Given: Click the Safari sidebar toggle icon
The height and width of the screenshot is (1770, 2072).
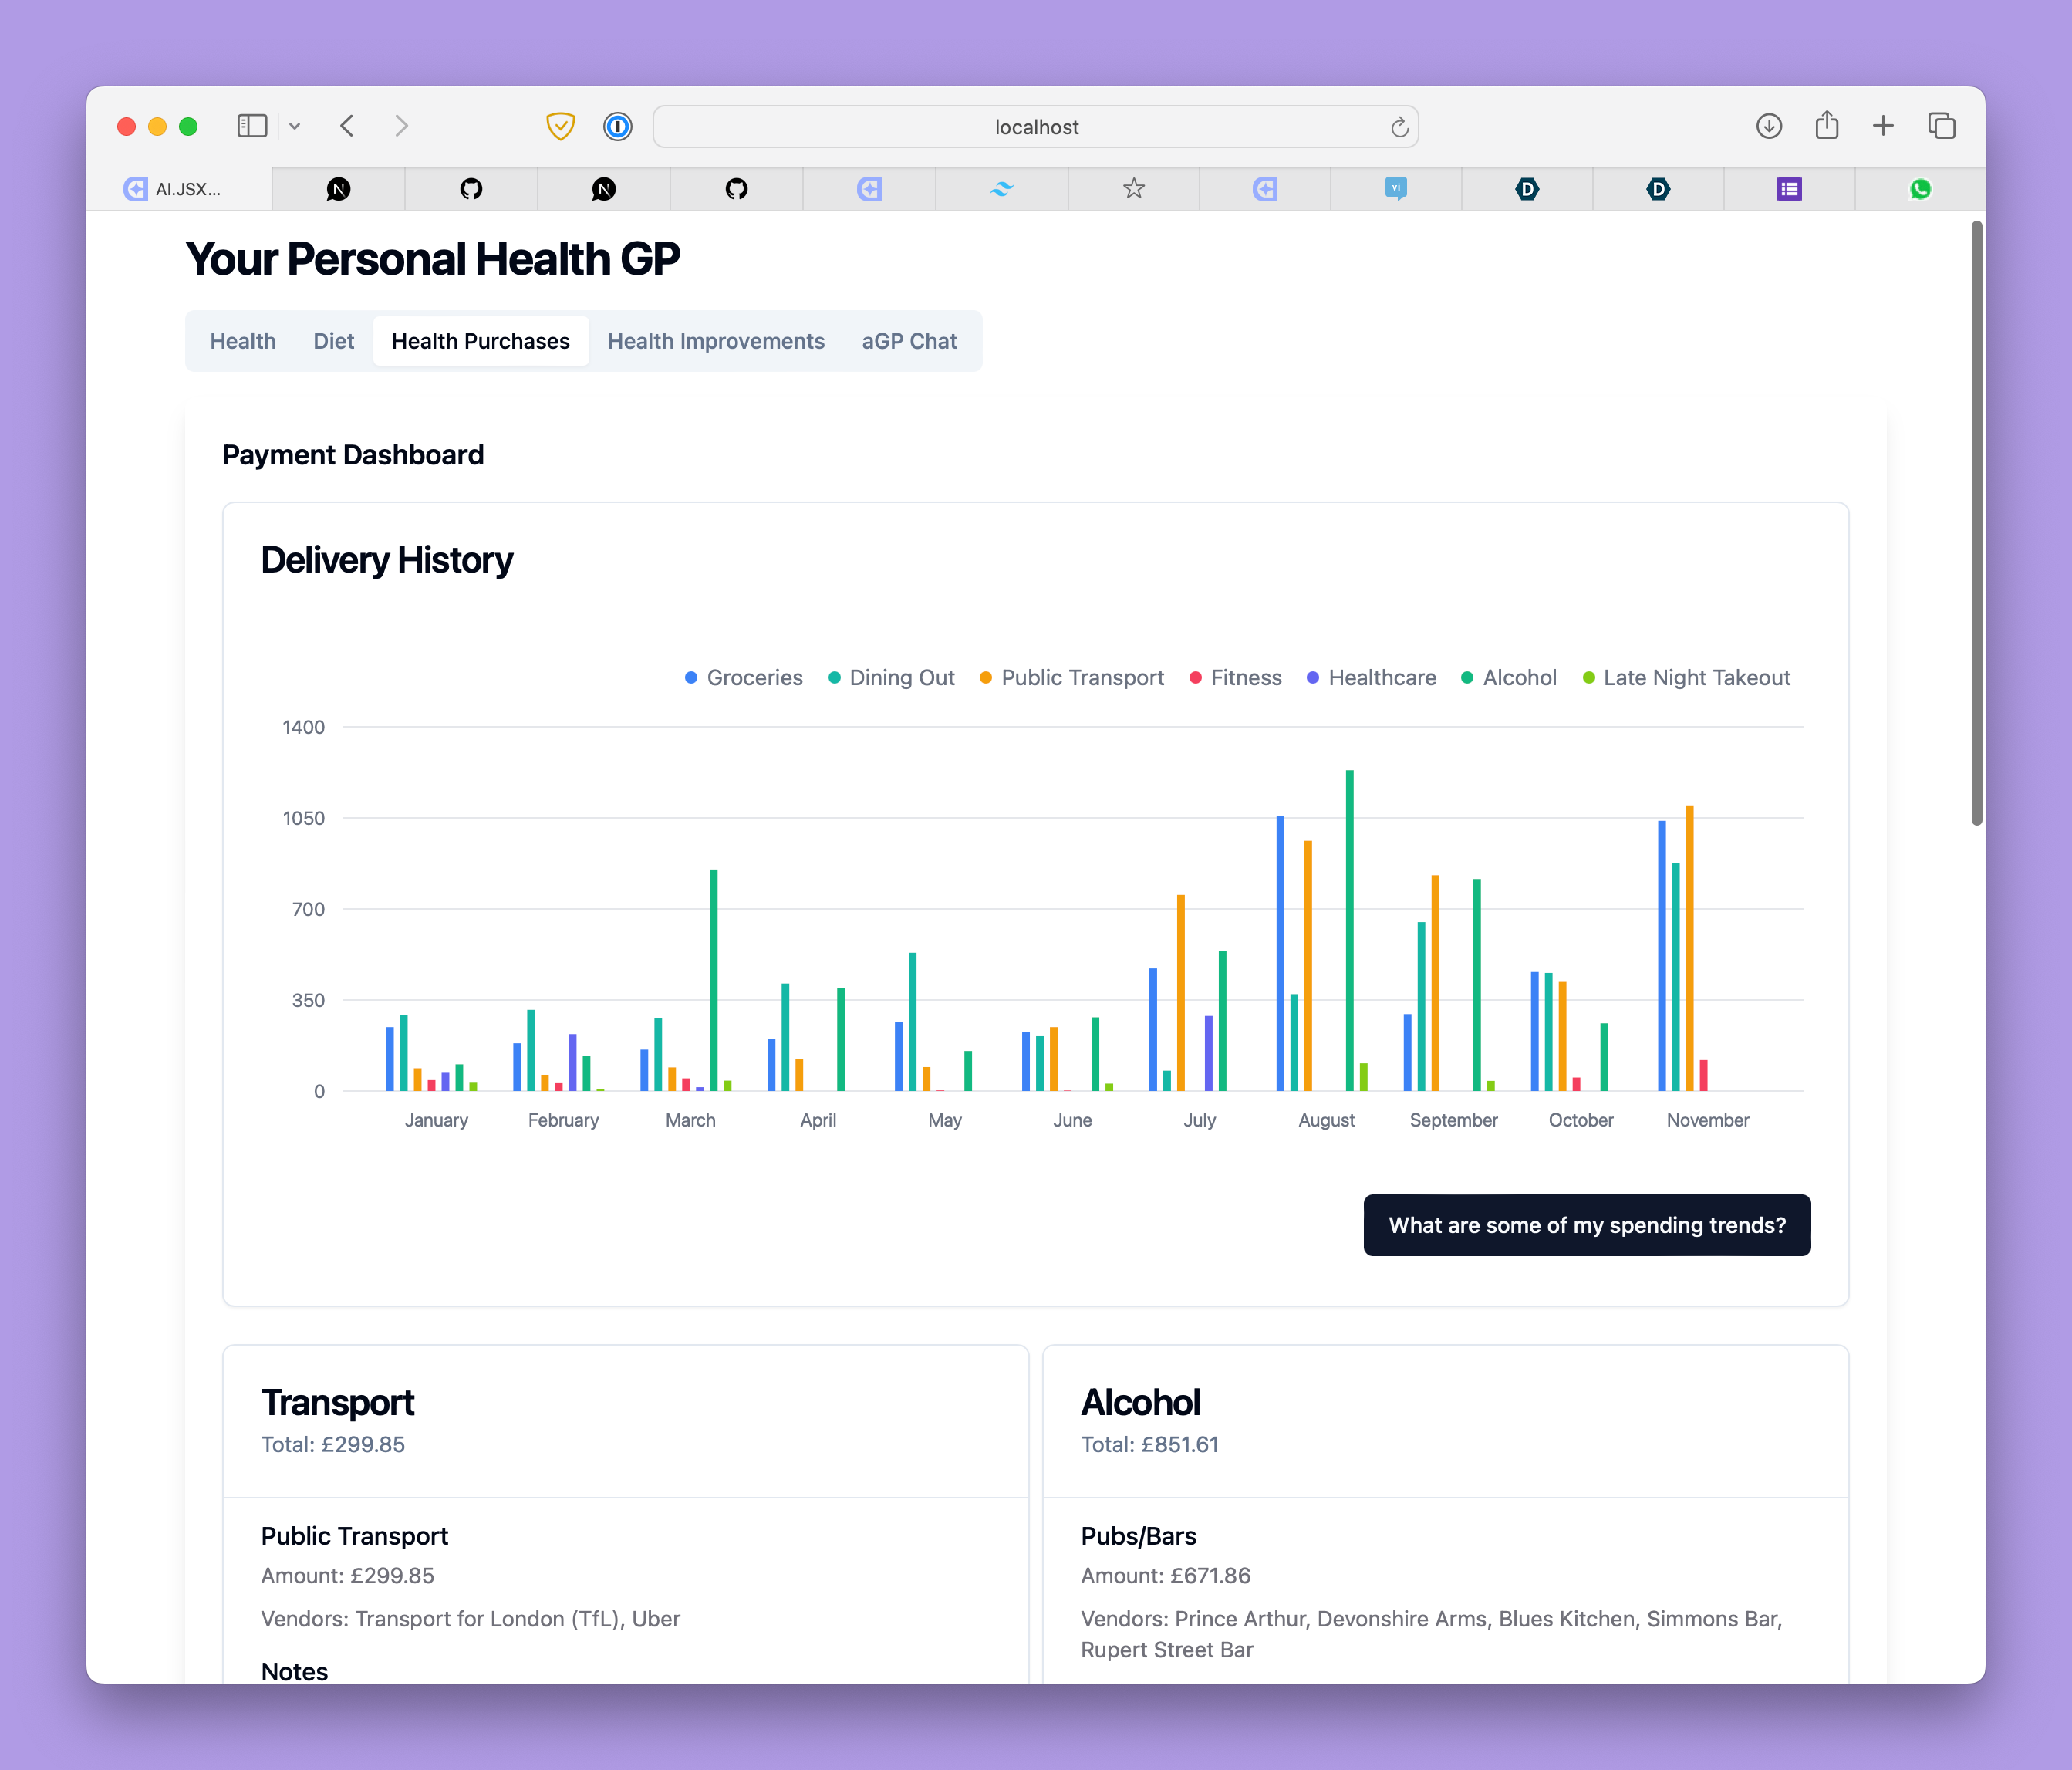Looking at the screenshot, I should [x=252, y=126].
